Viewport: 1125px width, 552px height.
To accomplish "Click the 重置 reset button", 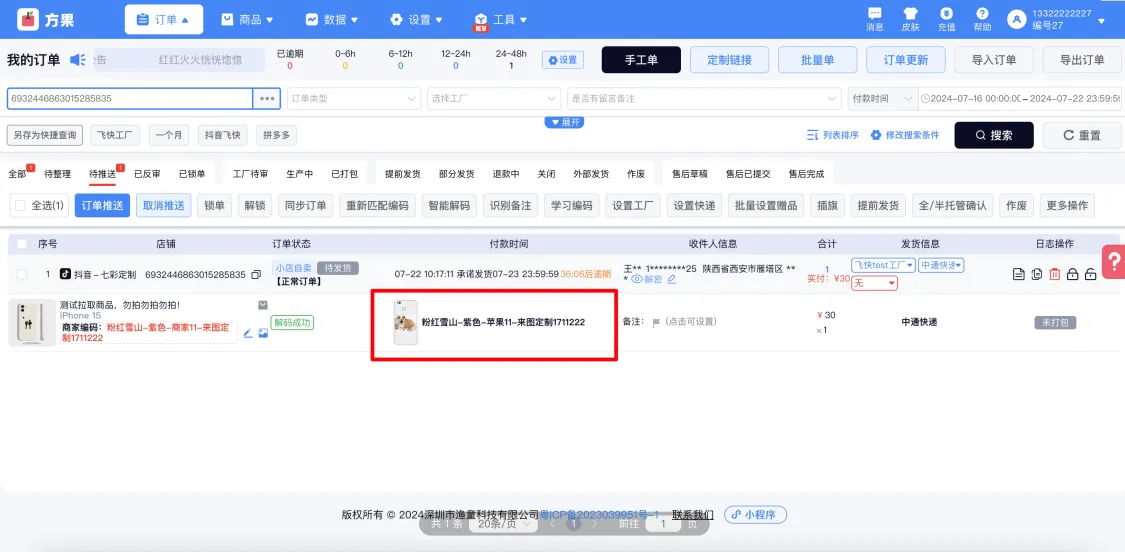I will 1082,135.
